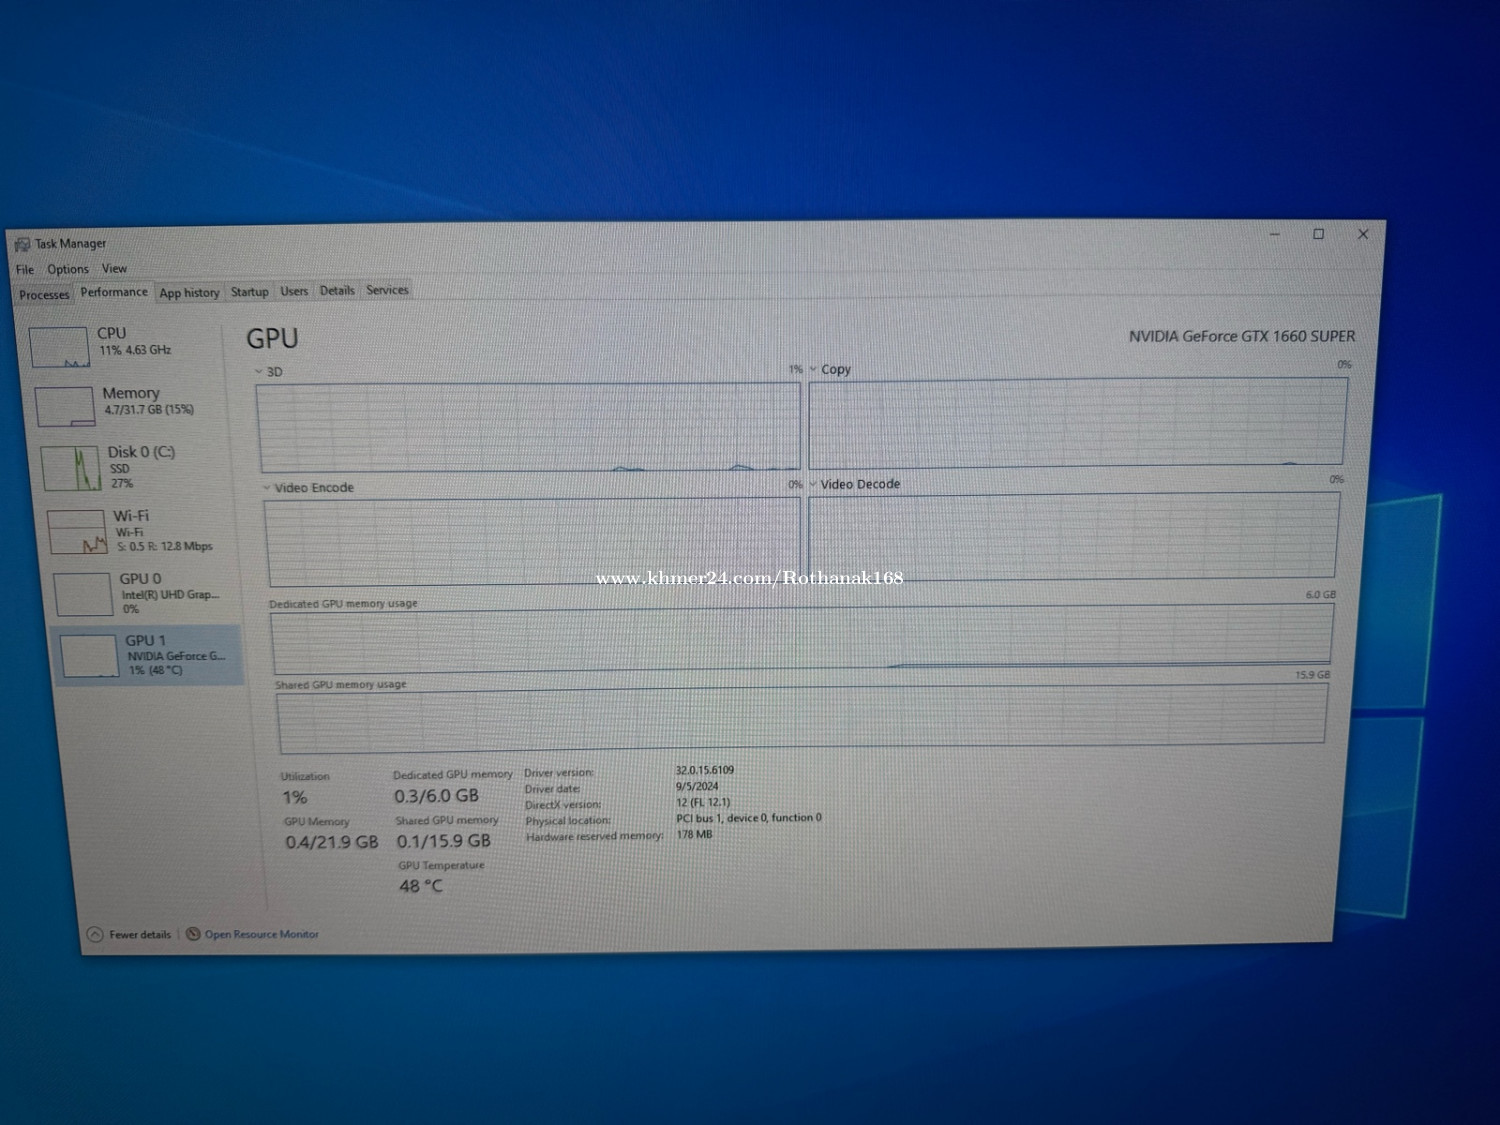Click the Video Encode graph
The image size is (1500, 1125).
click(534, 541)
